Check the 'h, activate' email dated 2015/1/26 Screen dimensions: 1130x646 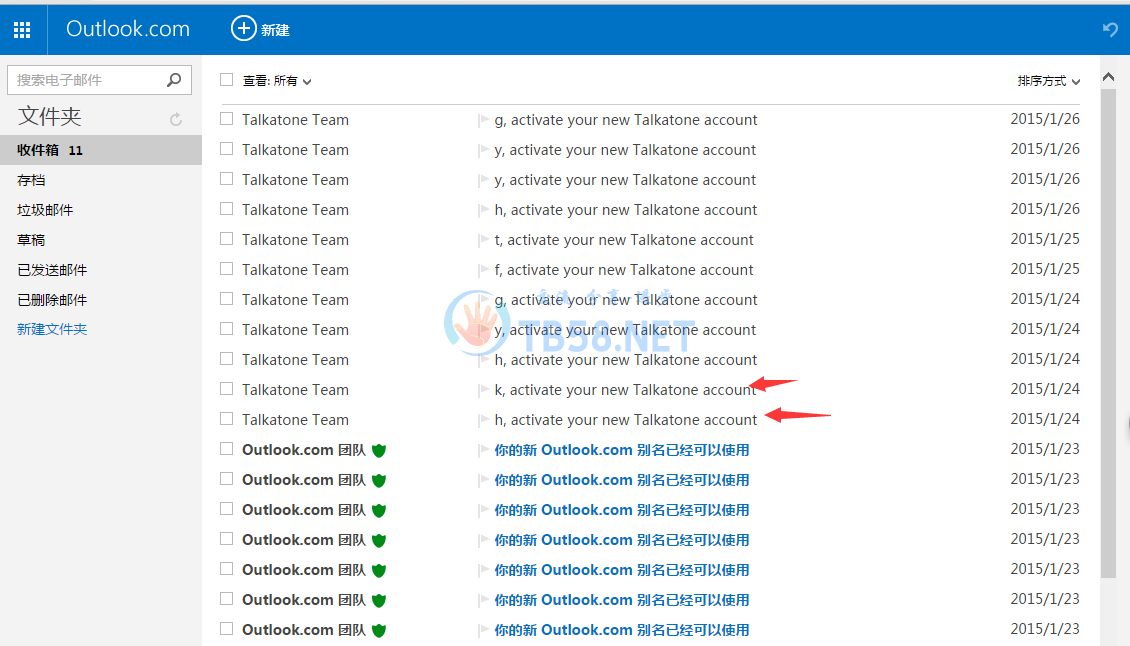pyautogui.click(x=226, y=208)
